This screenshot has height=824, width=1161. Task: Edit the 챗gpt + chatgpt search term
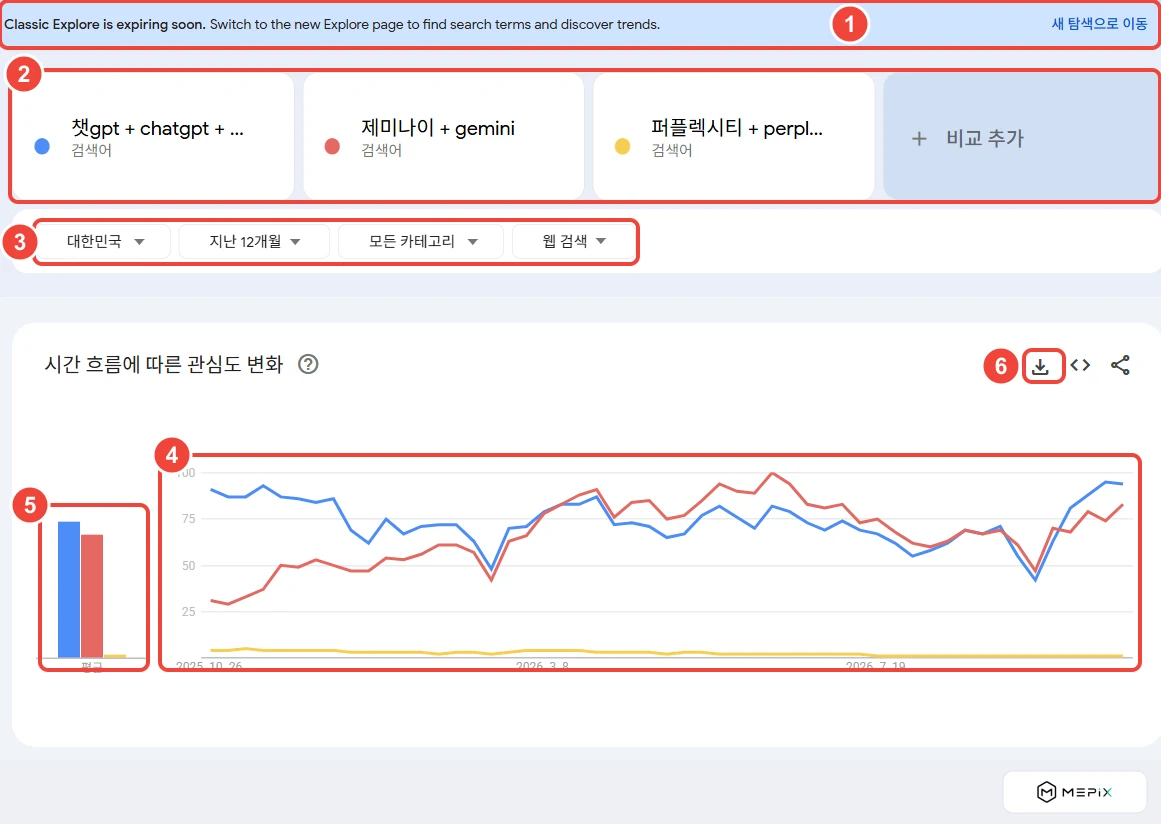(x=153, y=136)
